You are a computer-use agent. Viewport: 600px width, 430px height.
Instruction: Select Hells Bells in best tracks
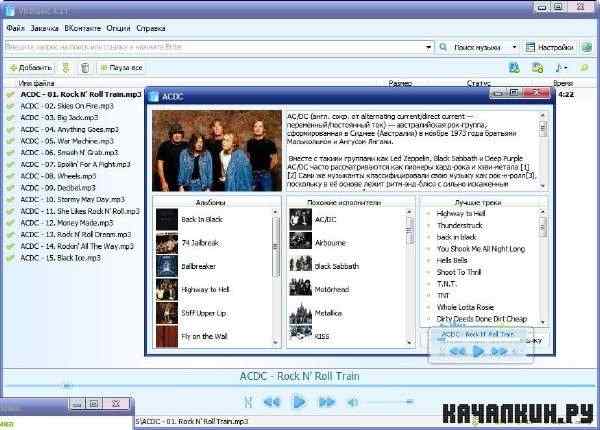pyautogui.click(x=452, y=261)
